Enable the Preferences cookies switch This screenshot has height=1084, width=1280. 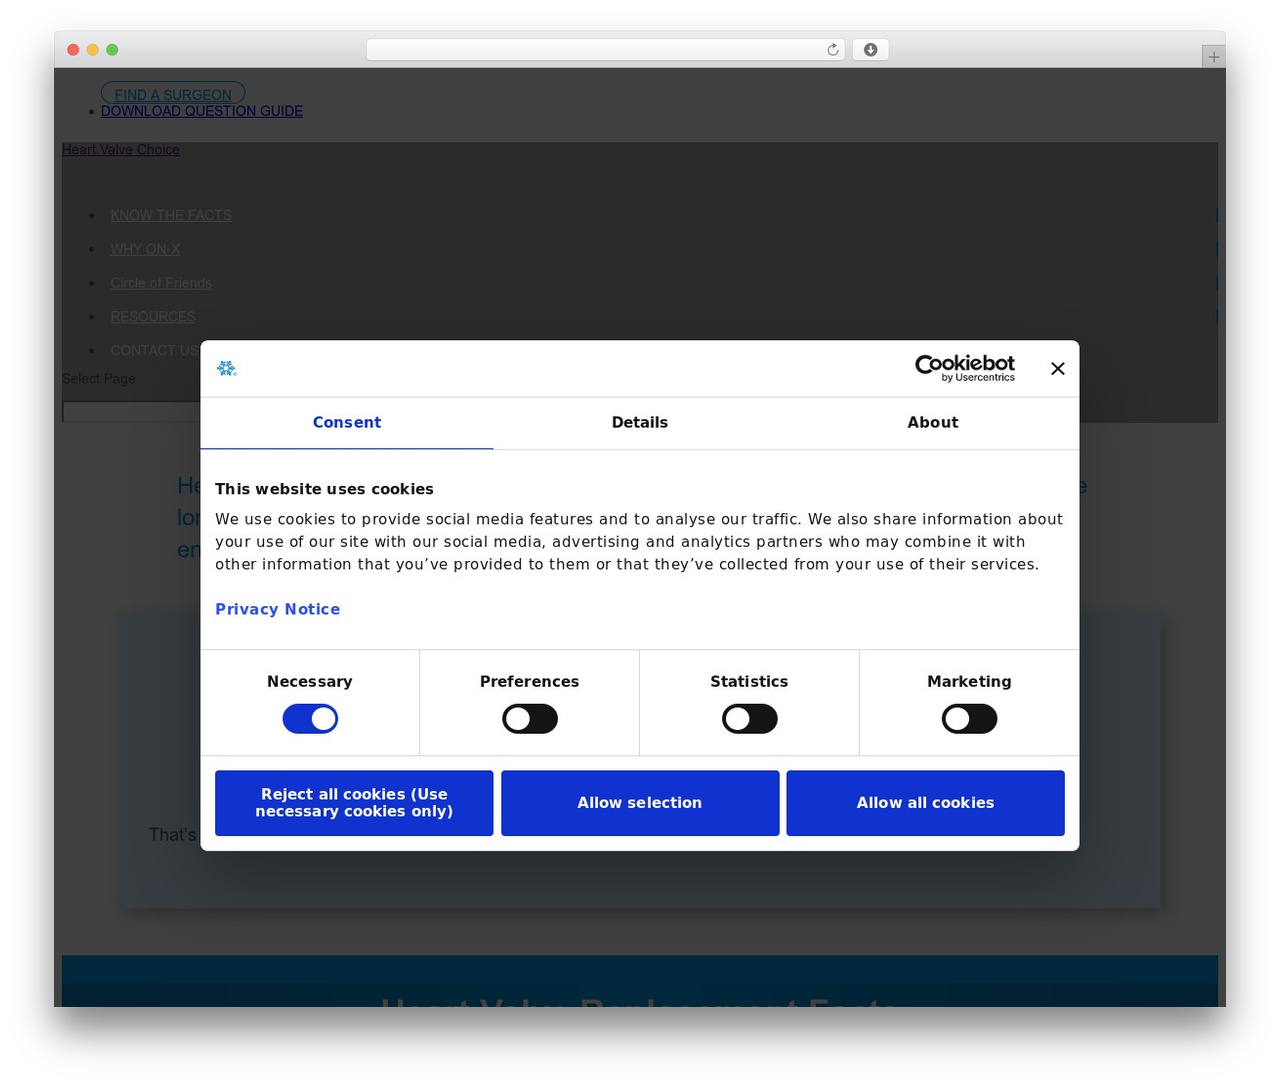coord(530,719)
